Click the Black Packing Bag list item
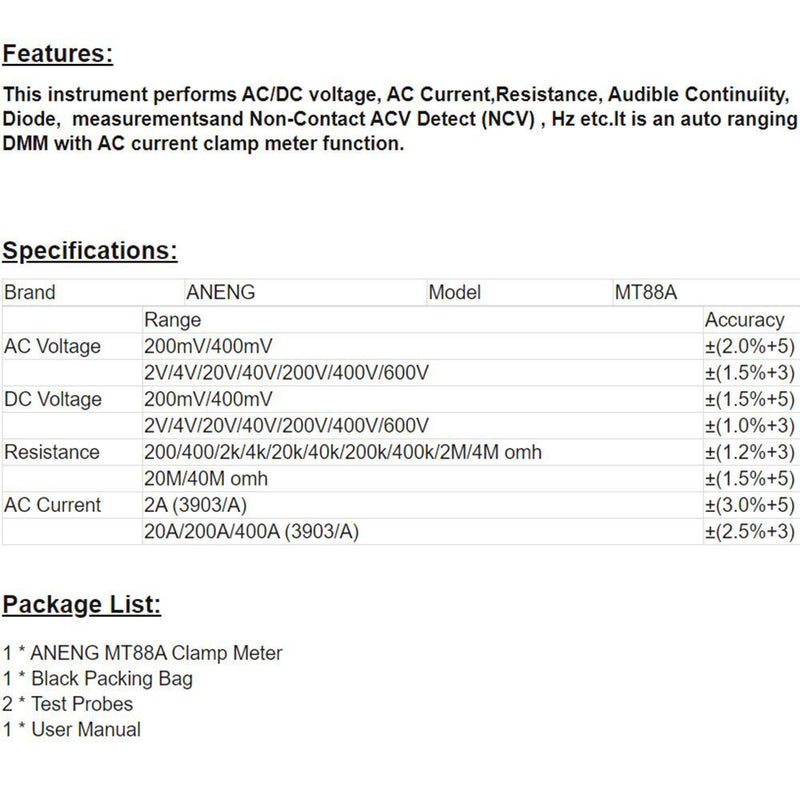Viewport: 800px width, 800px height. tap(98, 679)
